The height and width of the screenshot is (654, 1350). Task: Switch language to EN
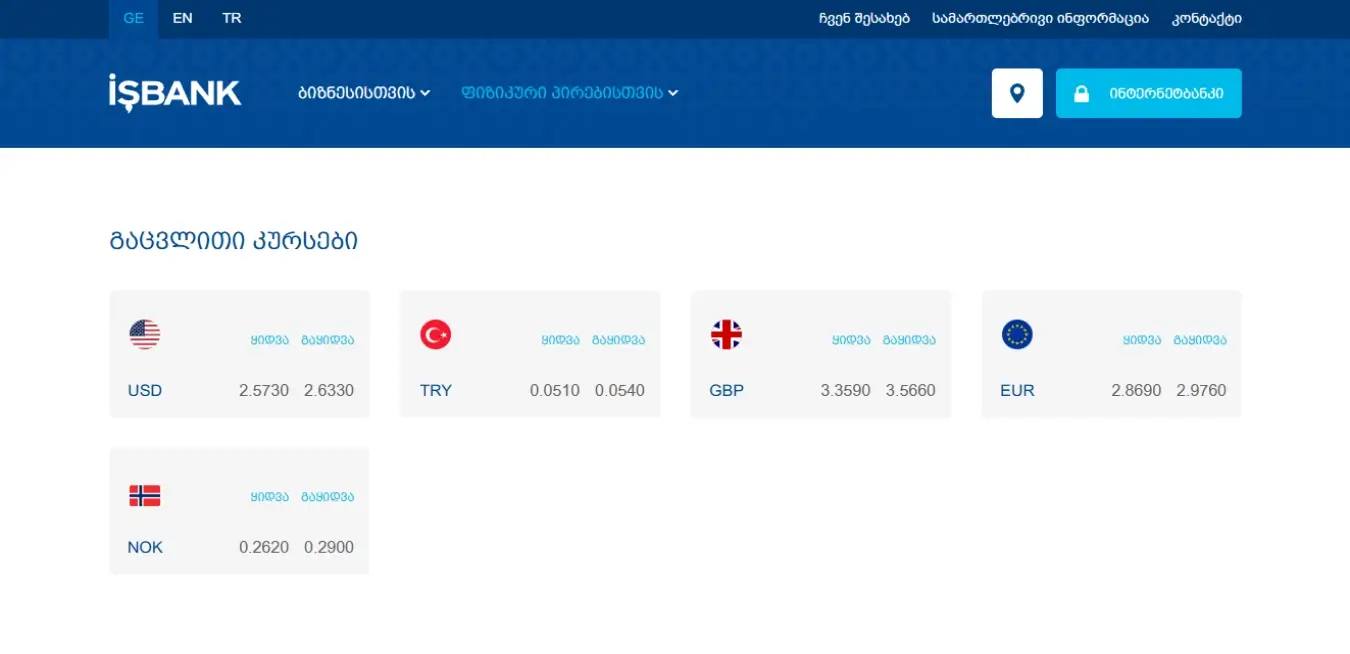pos(182,19)
